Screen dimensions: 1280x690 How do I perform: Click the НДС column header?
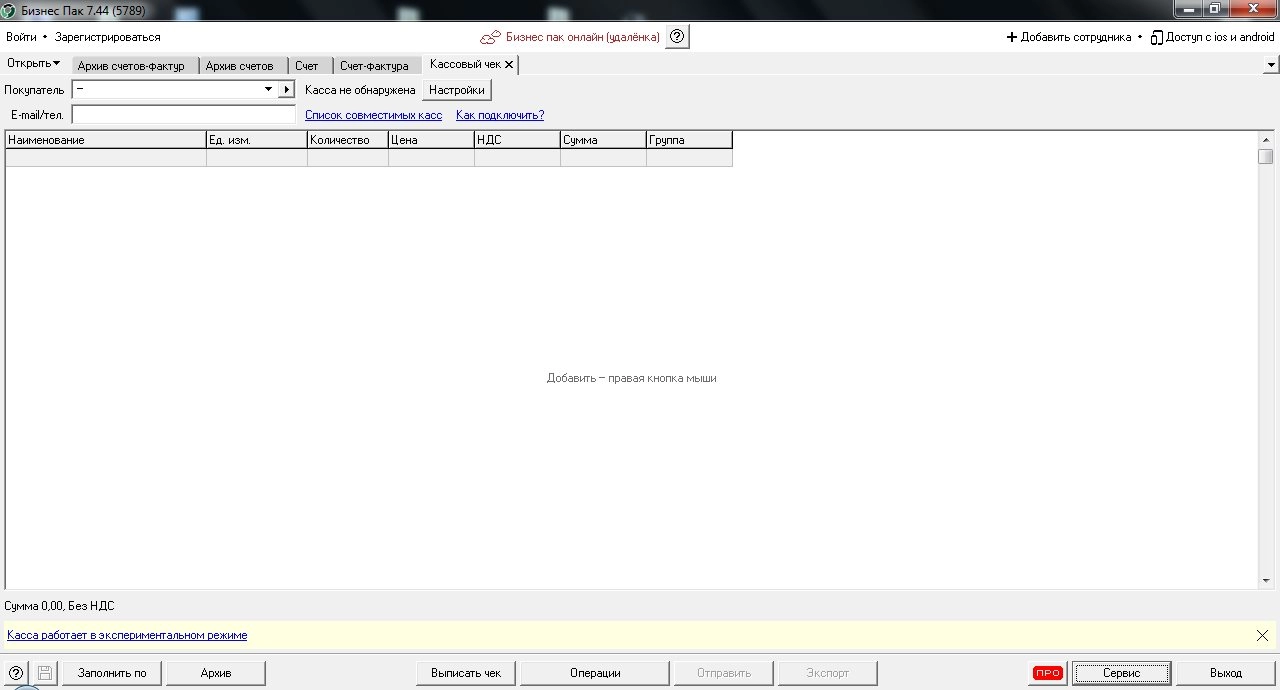coord(517,140)
